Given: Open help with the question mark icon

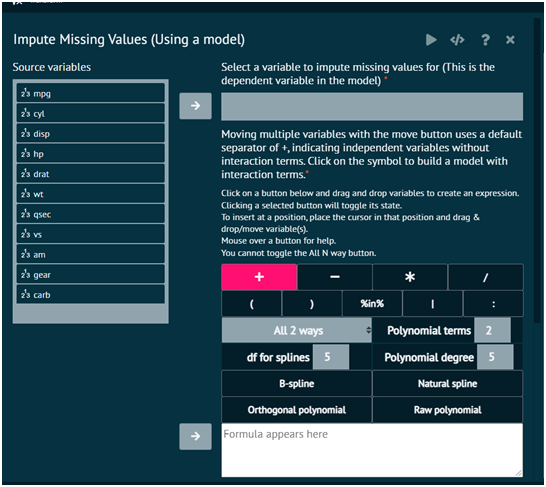Looking at the screenshot, I should [485, 40].
